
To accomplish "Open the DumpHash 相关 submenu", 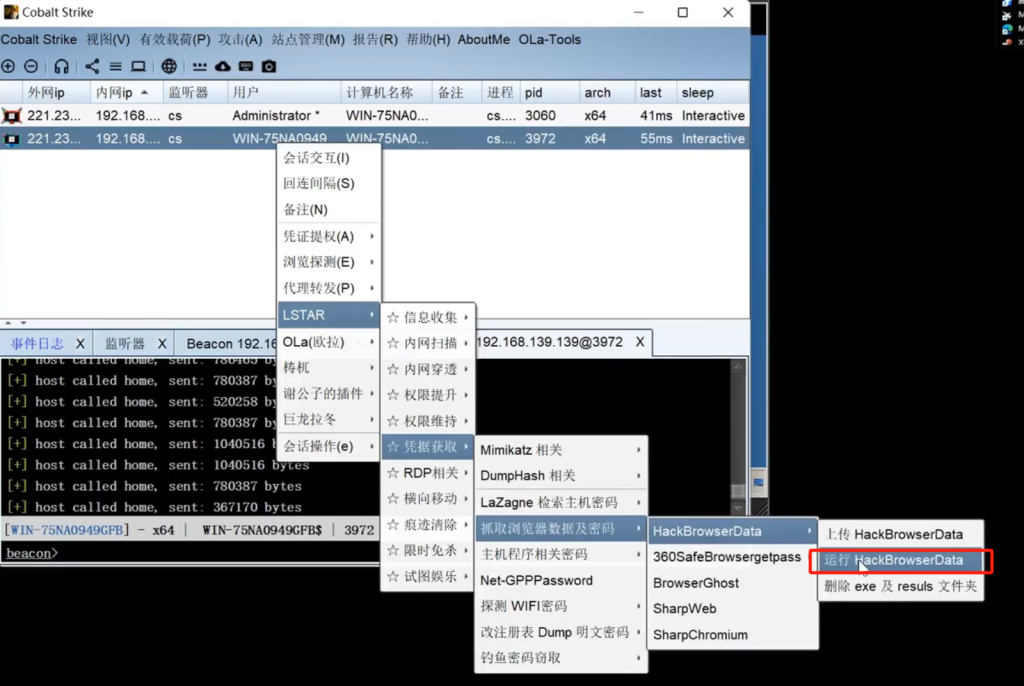I will point(561,476).
